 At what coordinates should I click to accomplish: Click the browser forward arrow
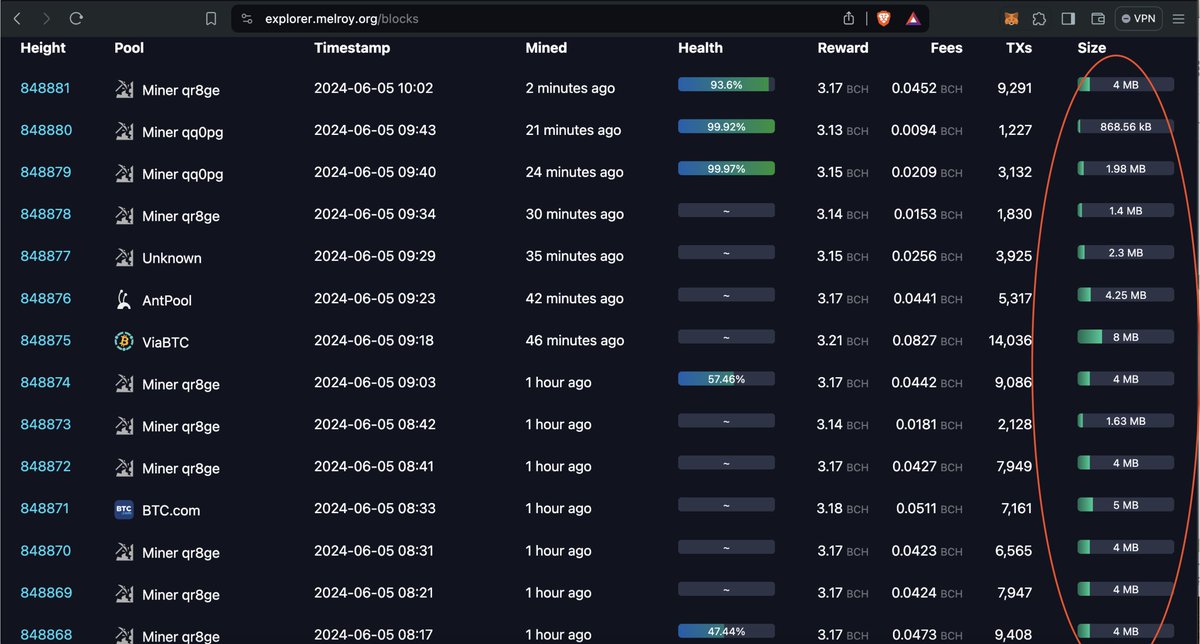46,18
